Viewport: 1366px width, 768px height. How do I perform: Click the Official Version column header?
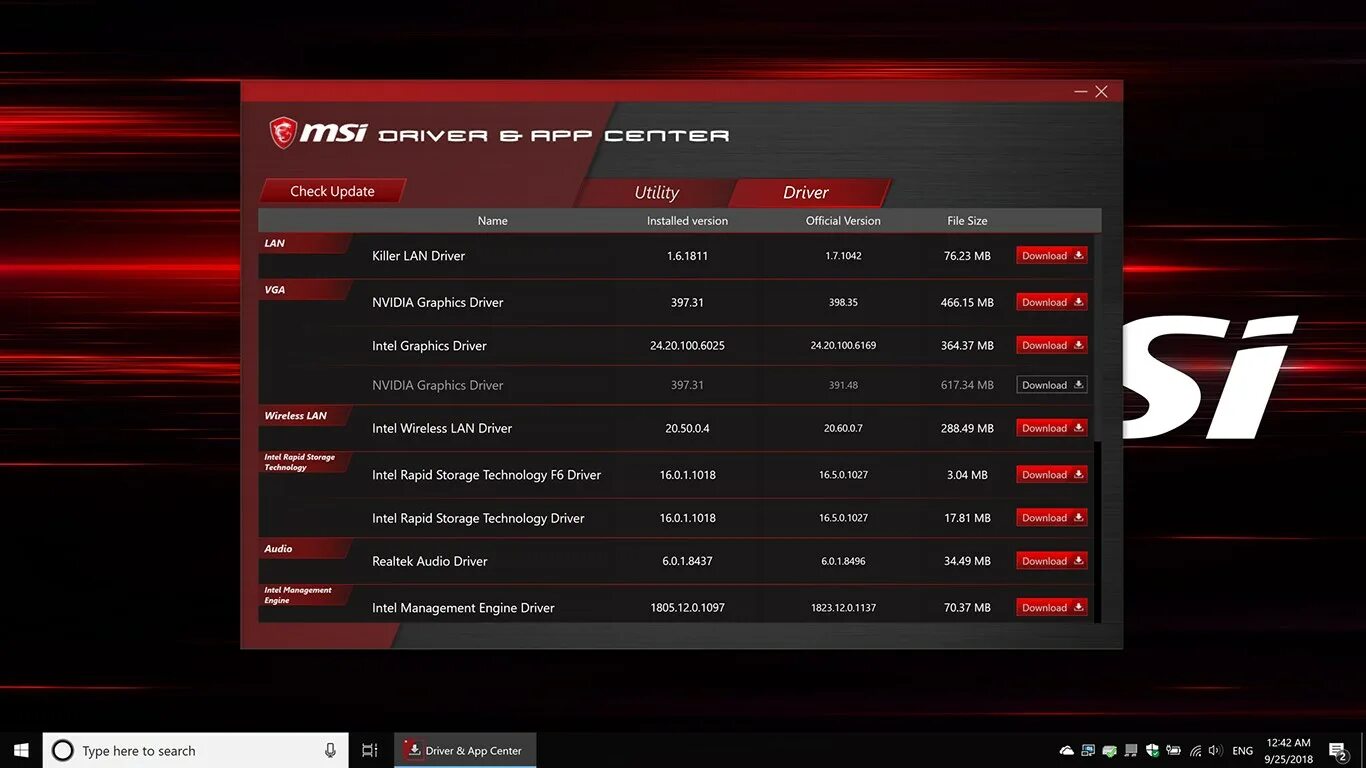point(843,221)
